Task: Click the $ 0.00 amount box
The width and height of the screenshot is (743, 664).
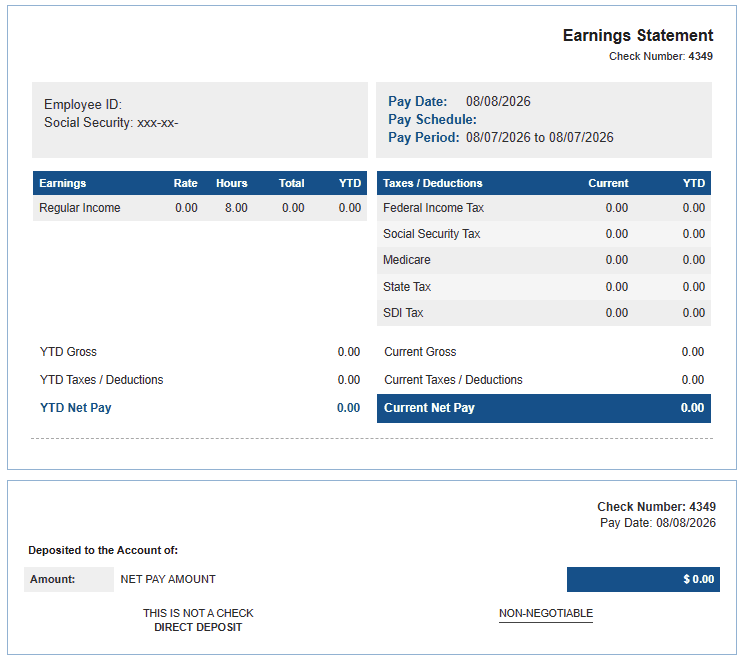Action: 643,579
